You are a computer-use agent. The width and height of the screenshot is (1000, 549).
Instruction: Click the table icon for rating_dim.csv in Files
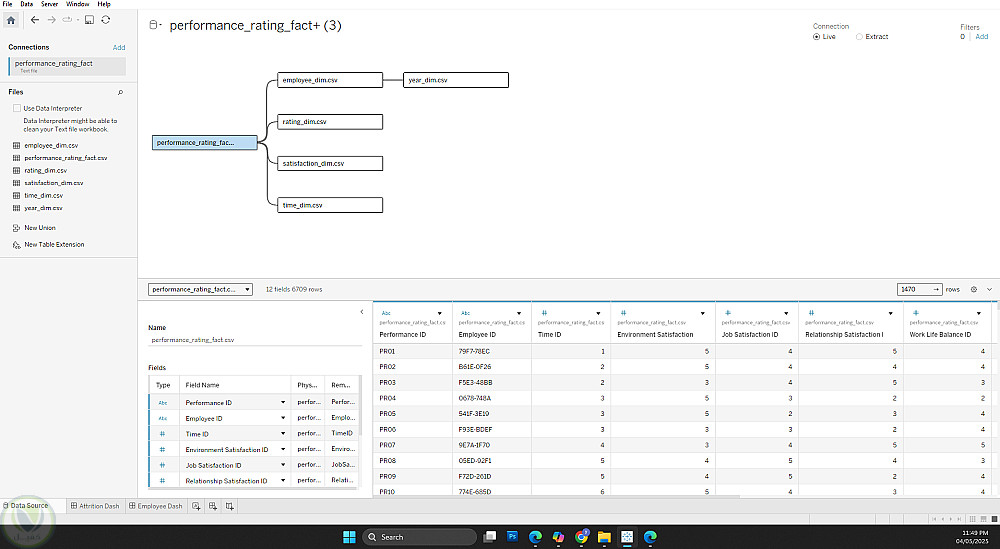pyautogui.click(x=17, y=170)
